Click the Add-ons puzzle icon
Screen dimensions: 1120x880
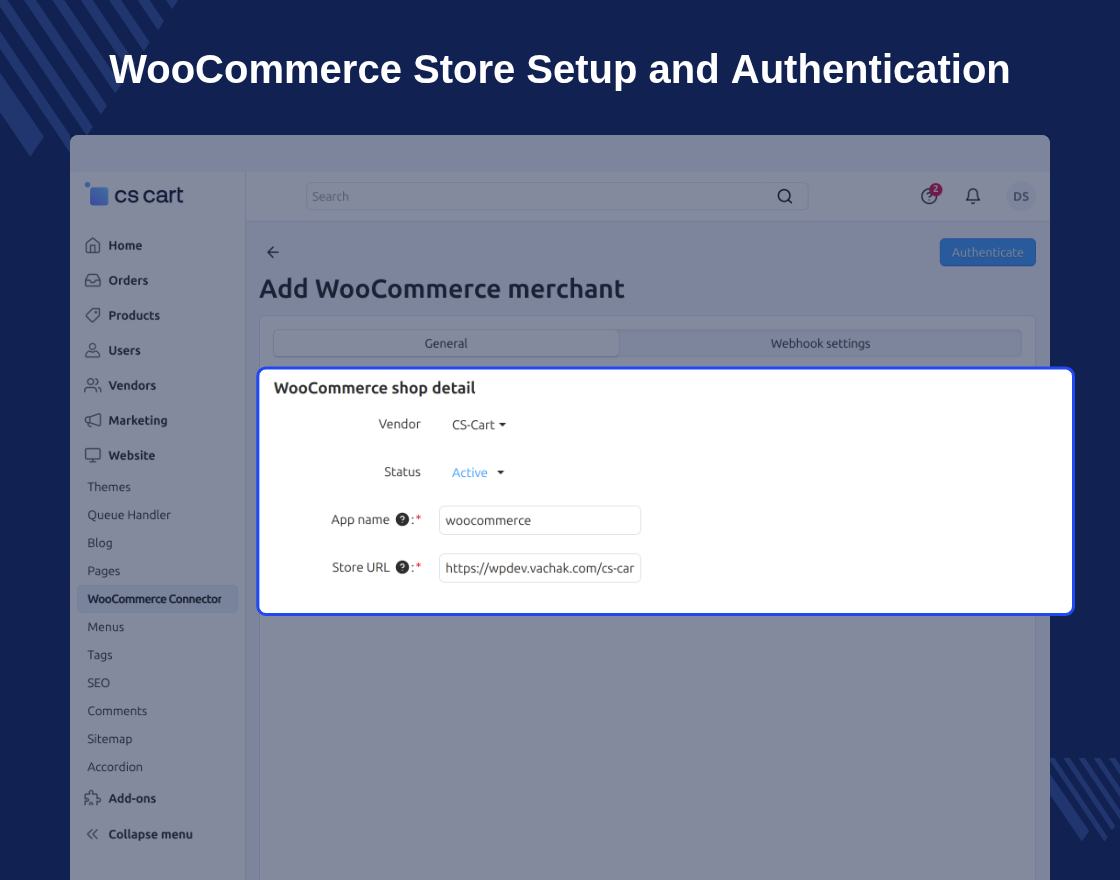point(93,798)
